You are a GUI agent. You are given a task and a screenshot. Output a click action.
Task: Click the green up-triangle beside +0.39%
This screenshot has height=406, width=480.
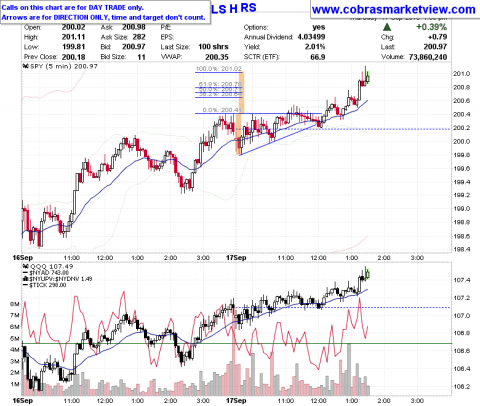(387, 27)
